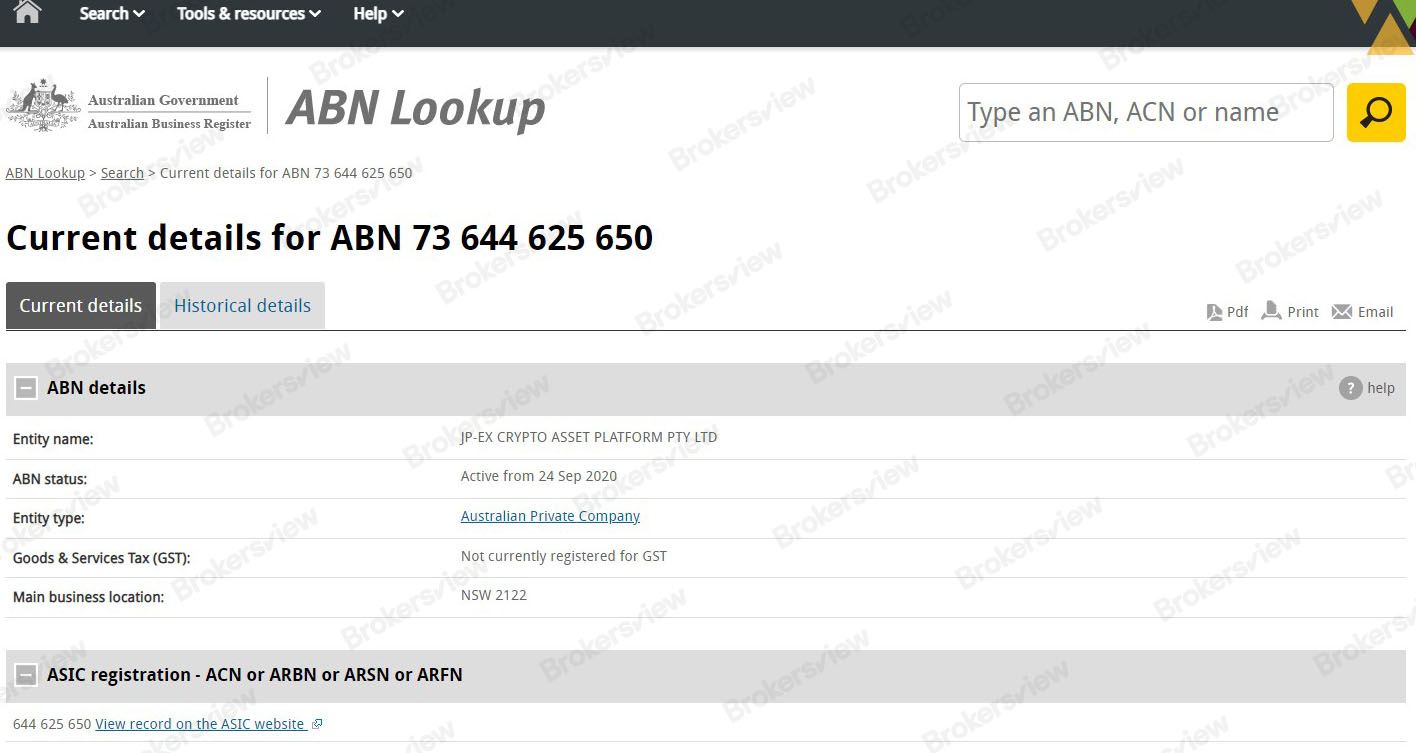Open the Search dropdown menu
1416x753 pixels.
[110, 13]
